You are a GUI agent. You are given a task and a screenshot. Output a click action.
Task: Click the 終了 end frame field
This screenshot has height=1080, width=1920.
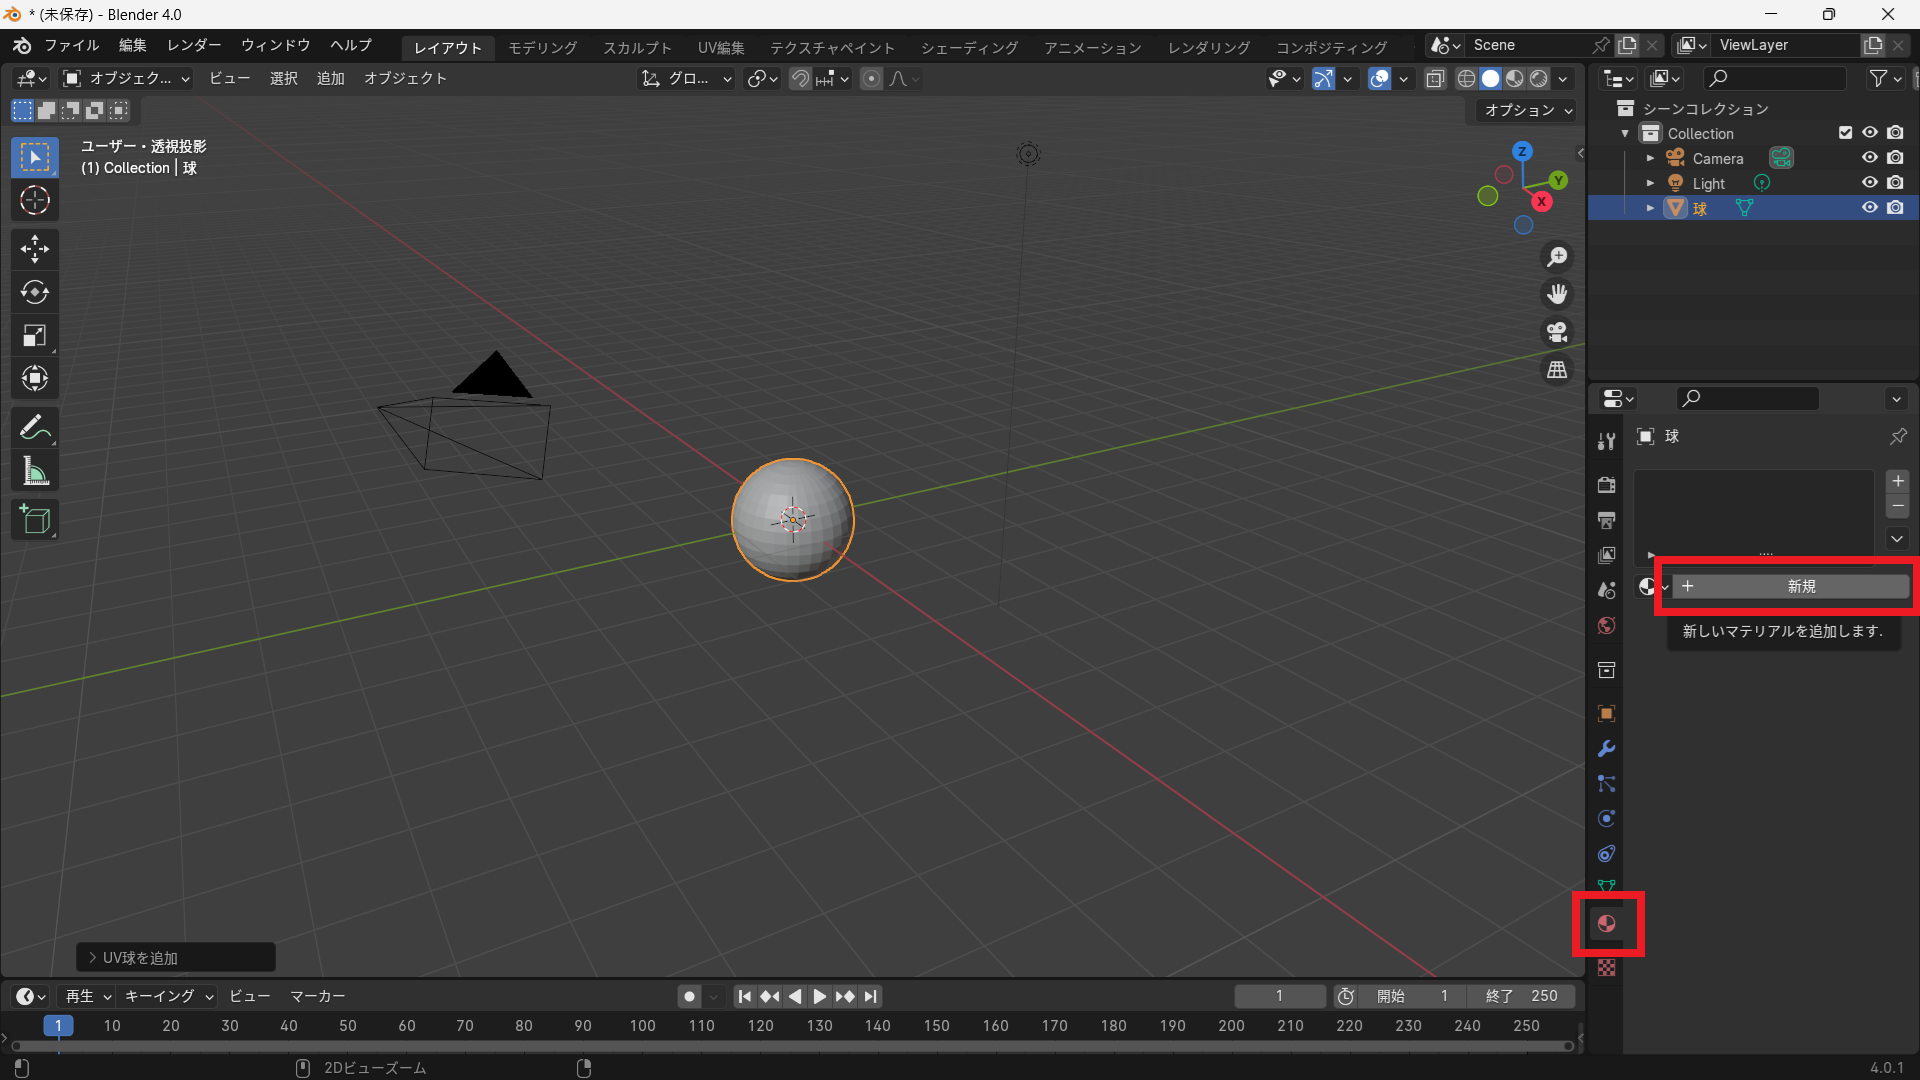pos(1521,996)
